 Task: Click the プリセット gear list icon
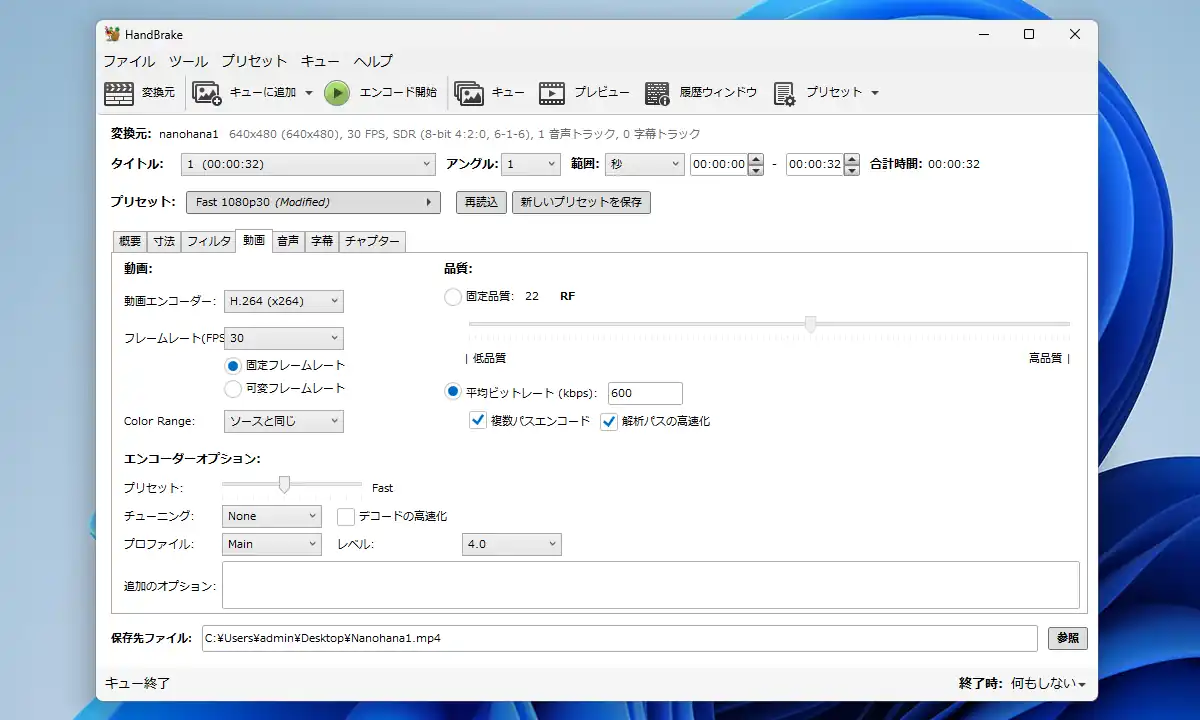click(x=784, y=93)
